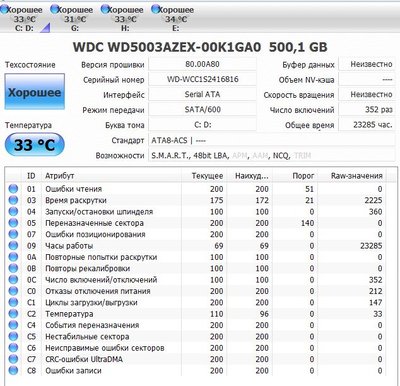Click status dot for C2 Температура row
This screenshot has width=400, height=386.
(x=13, y=314)
